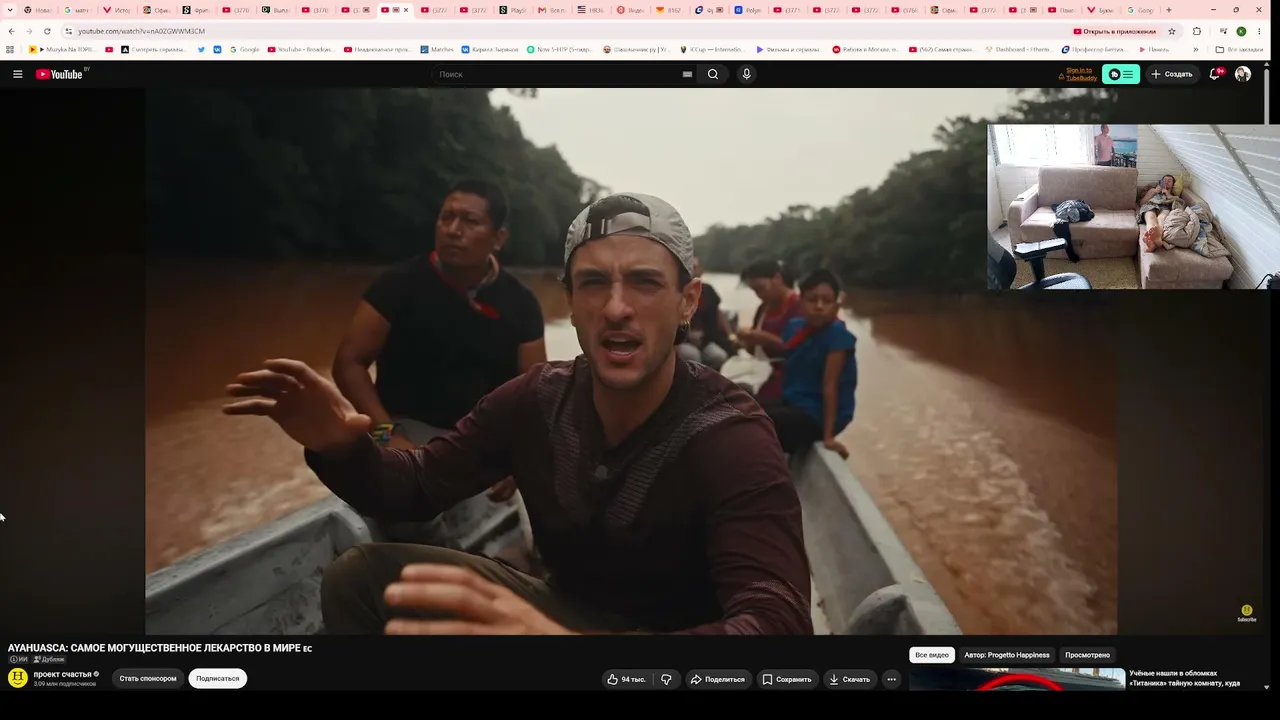Open the Титаника suggested video thumbnail
This screenshot has height=720, width=1280.
tap(1017, 680)
